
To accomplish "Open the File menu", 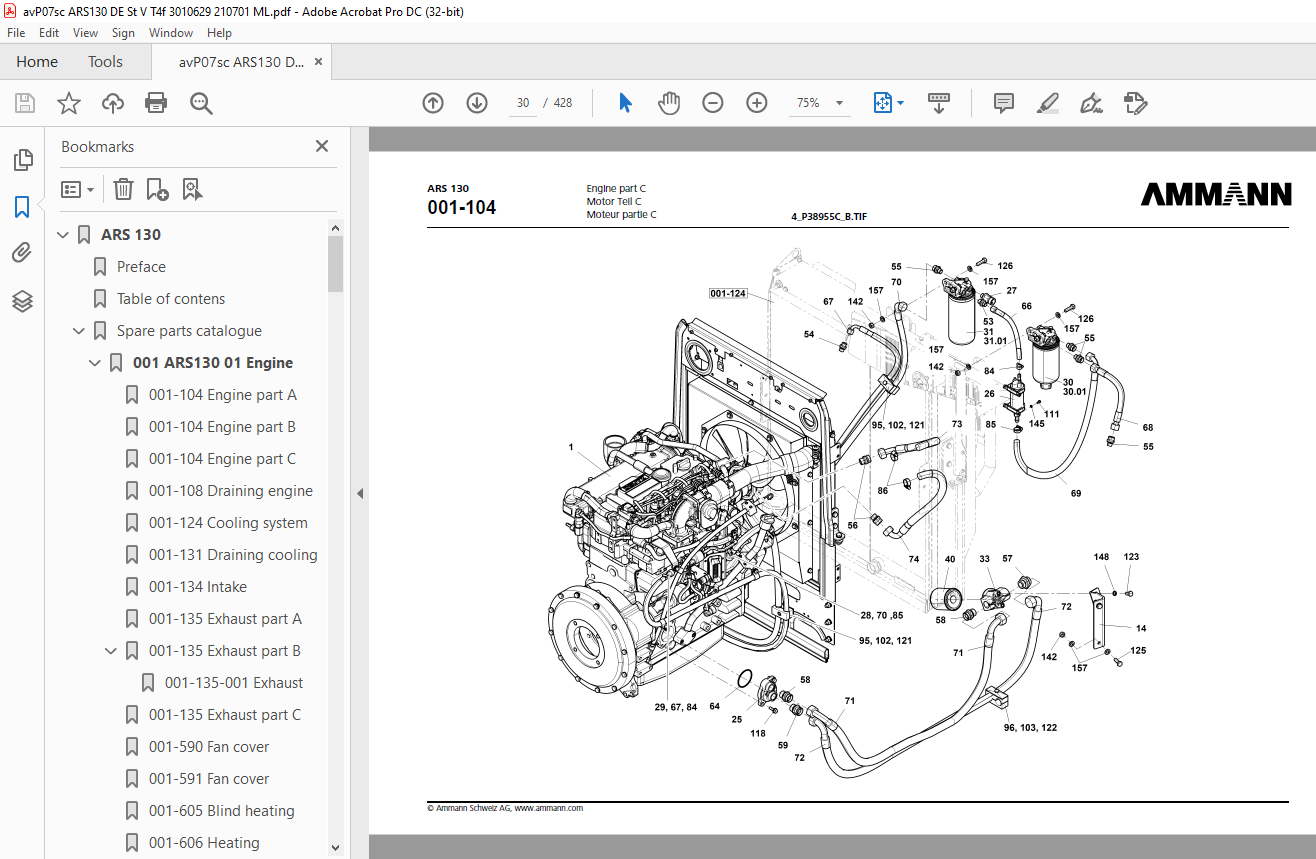I will point(16,33).
